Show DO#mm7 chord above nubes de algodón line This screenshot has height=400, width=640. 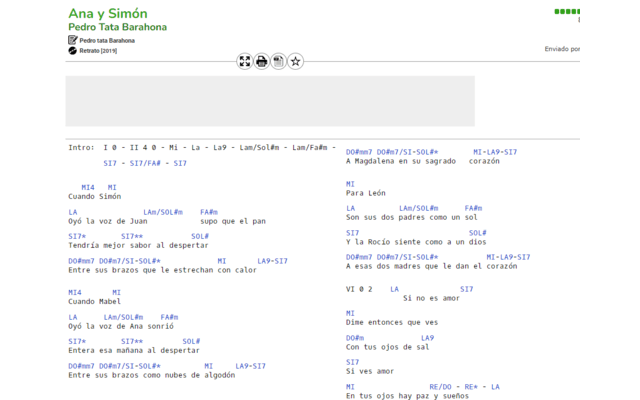pyautogui.click(x=81, y=366)
